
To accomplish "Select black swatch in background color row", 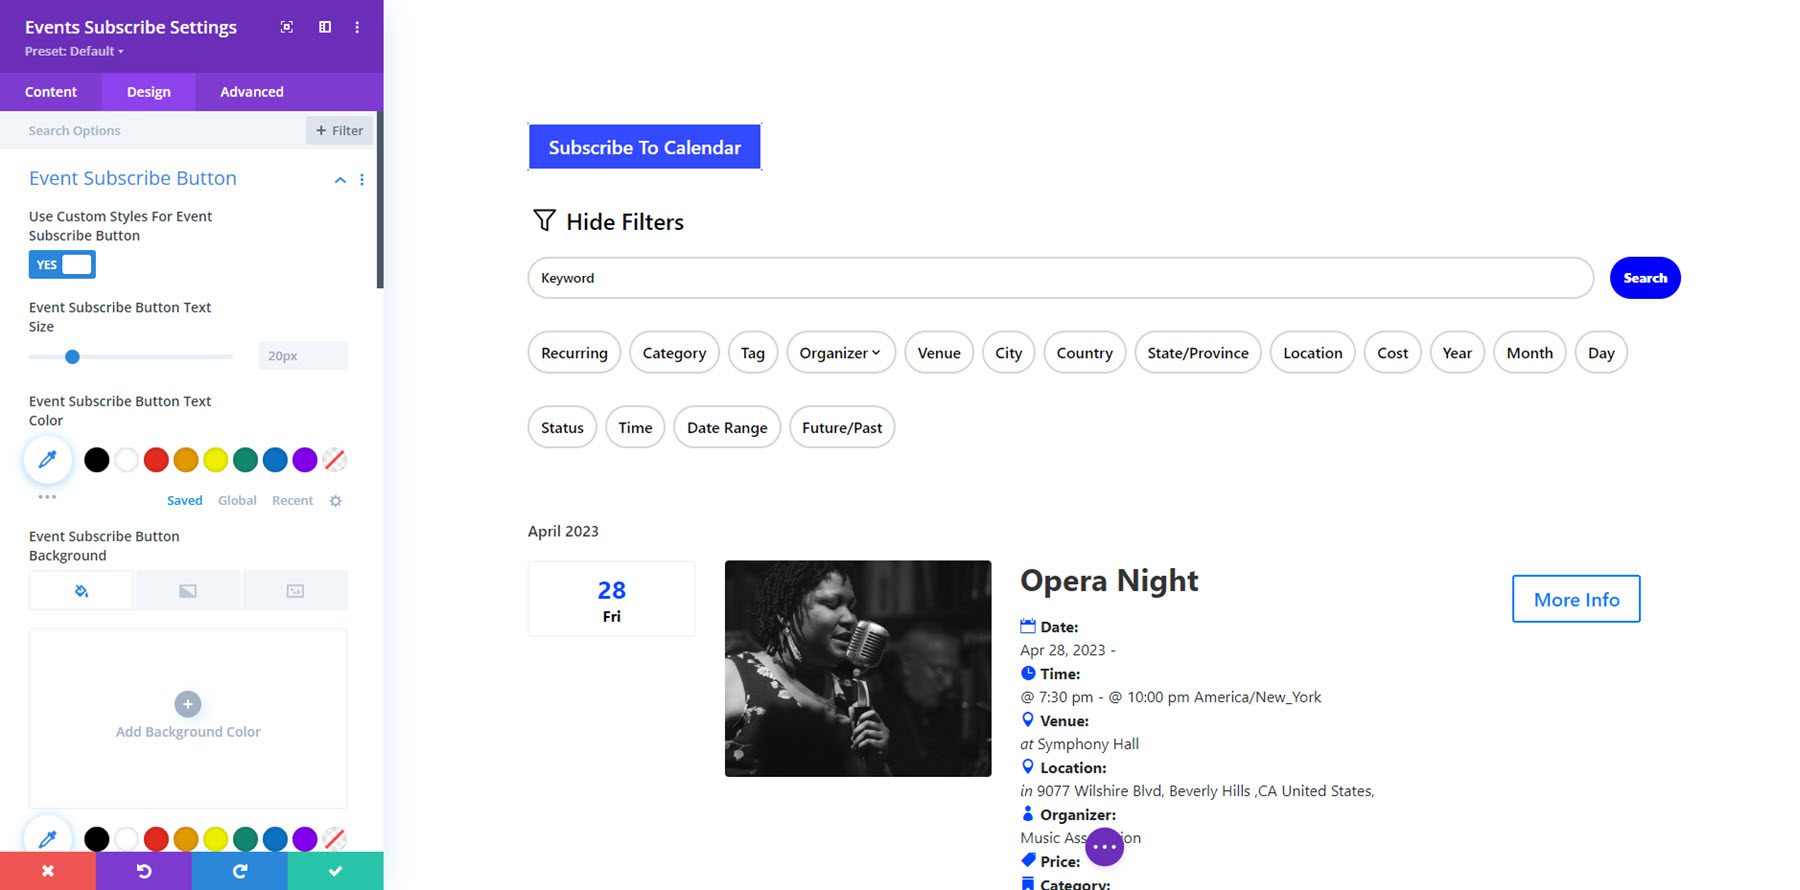I will (97, 838).
